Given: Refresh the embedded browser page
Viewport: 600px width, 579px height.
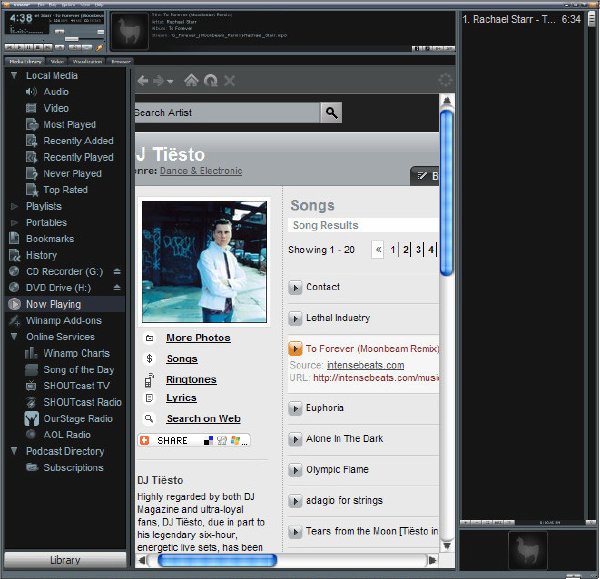Looking at the screenshot, I should pos(211,80).
